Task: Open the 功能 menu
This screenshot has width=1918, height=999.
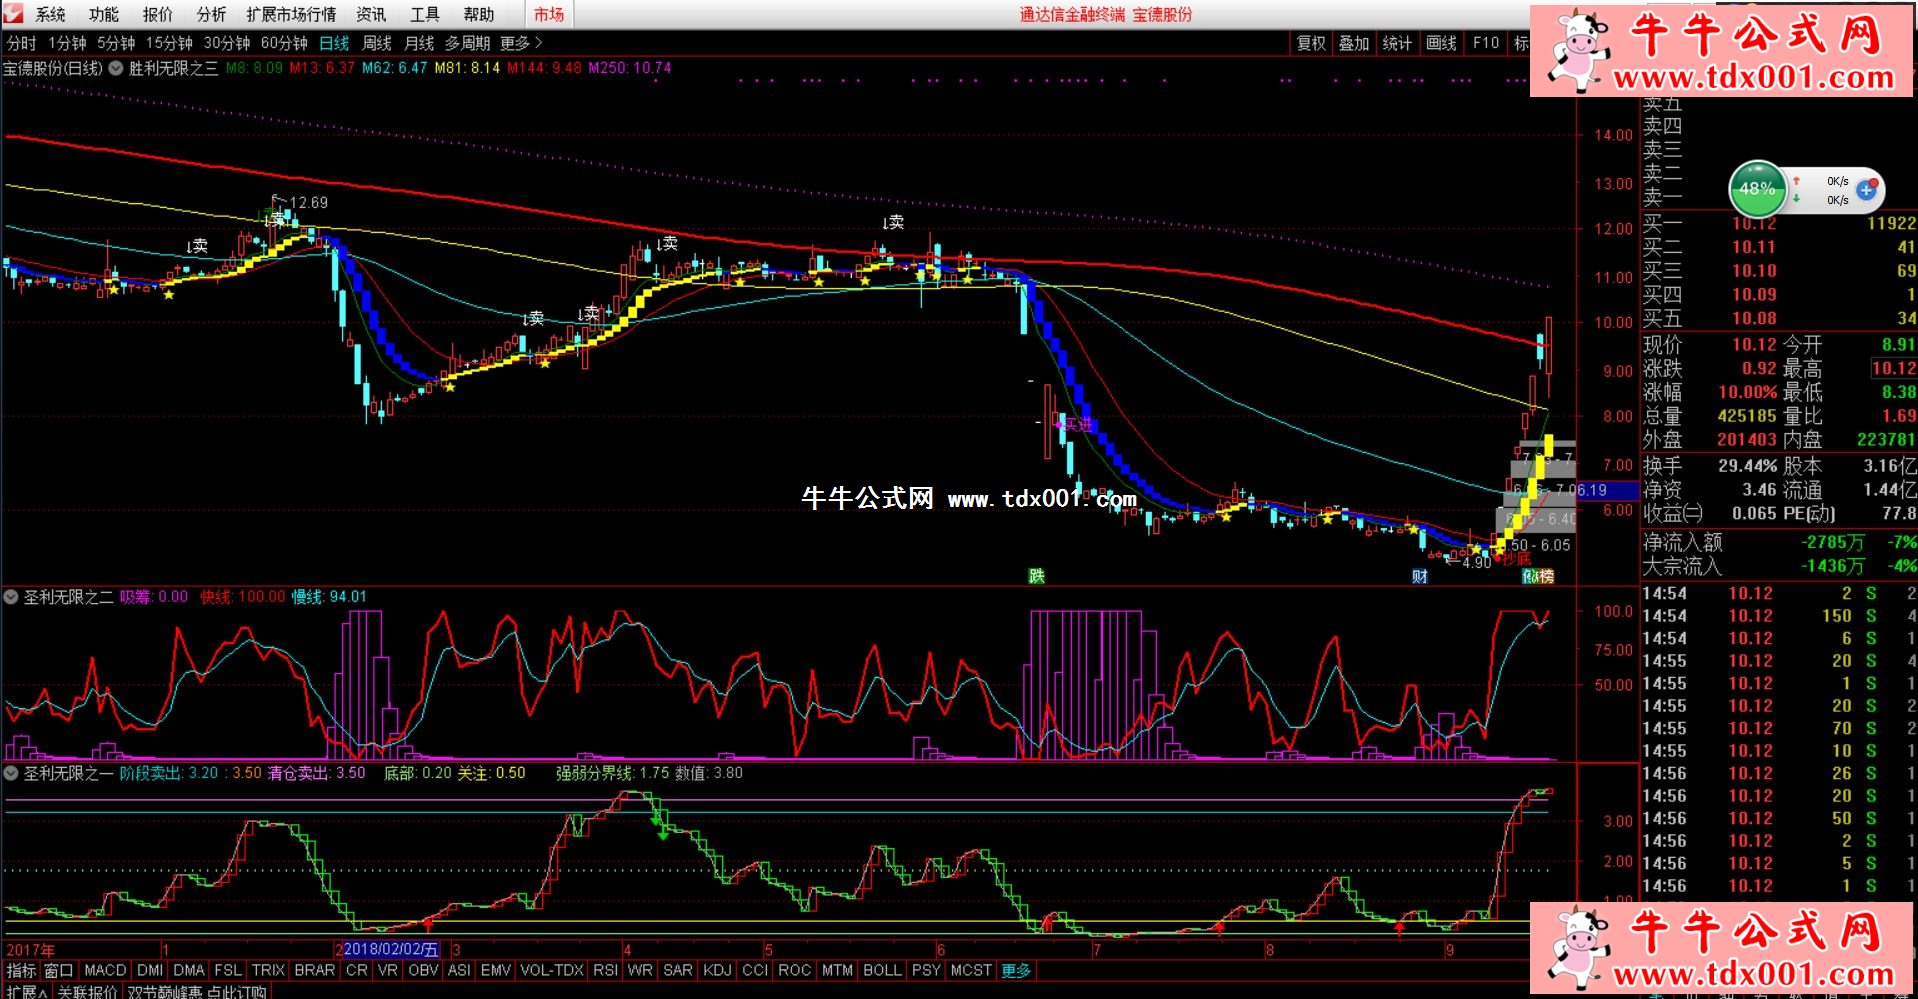Action: (x=104, y=14)
